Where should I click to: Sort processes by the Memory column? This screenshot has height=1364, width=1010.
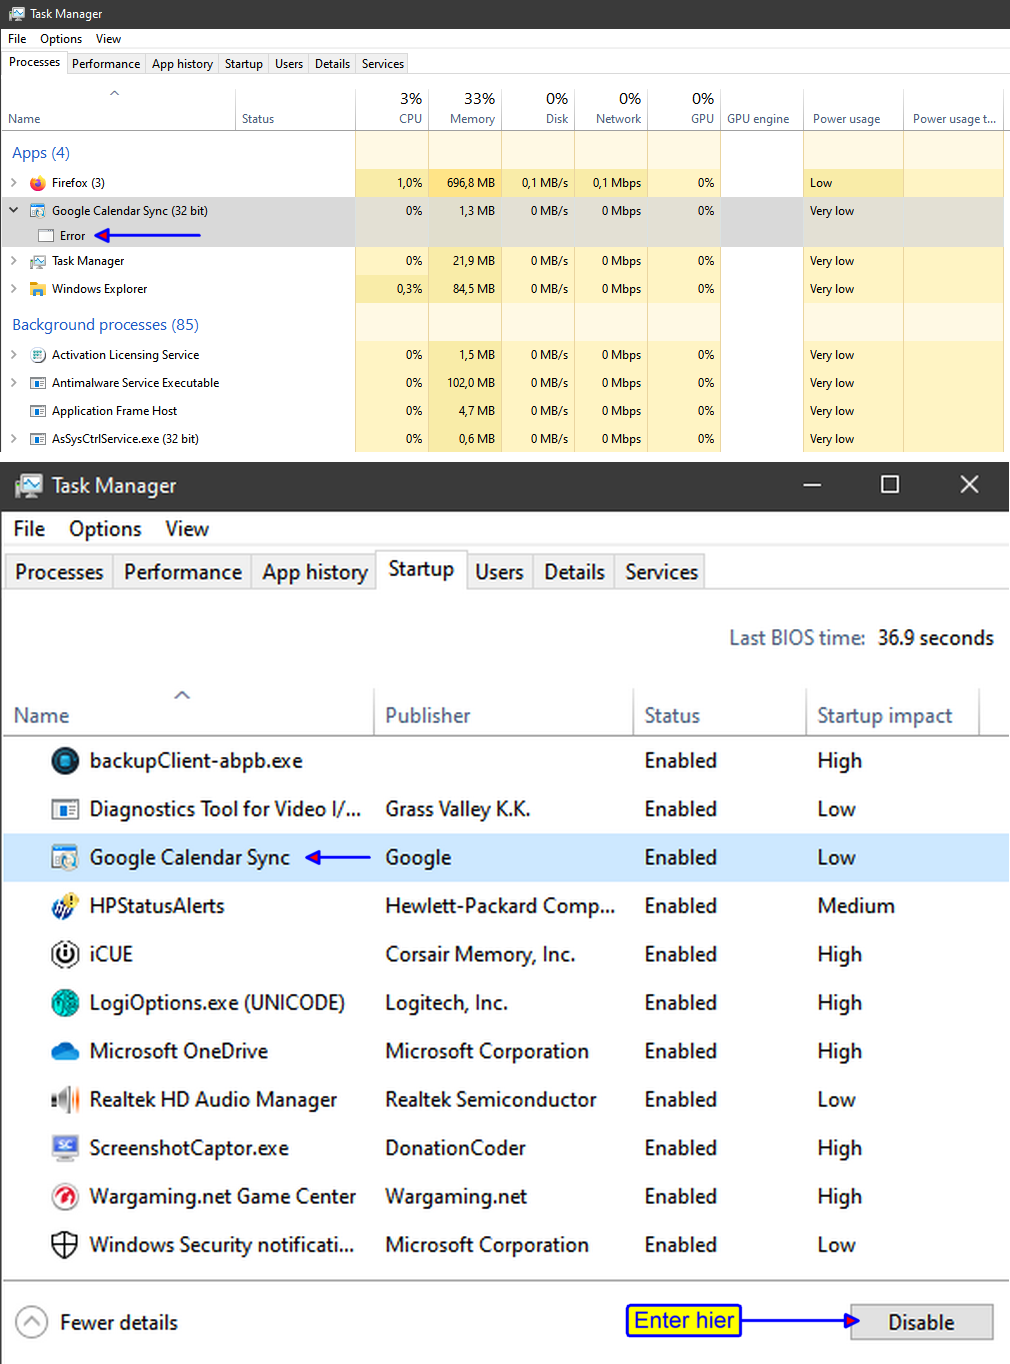pos(465,109)
